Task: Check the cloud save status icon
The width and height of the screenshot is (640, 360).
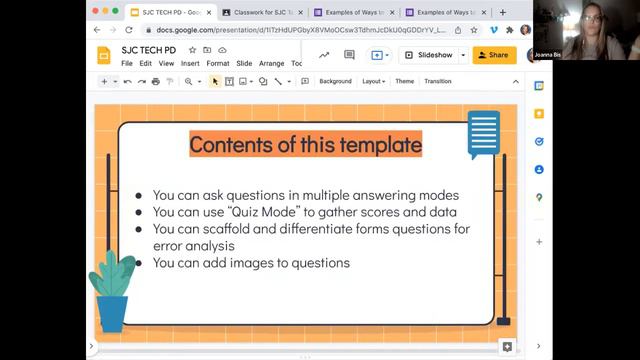Action: (x=222, y=50)
